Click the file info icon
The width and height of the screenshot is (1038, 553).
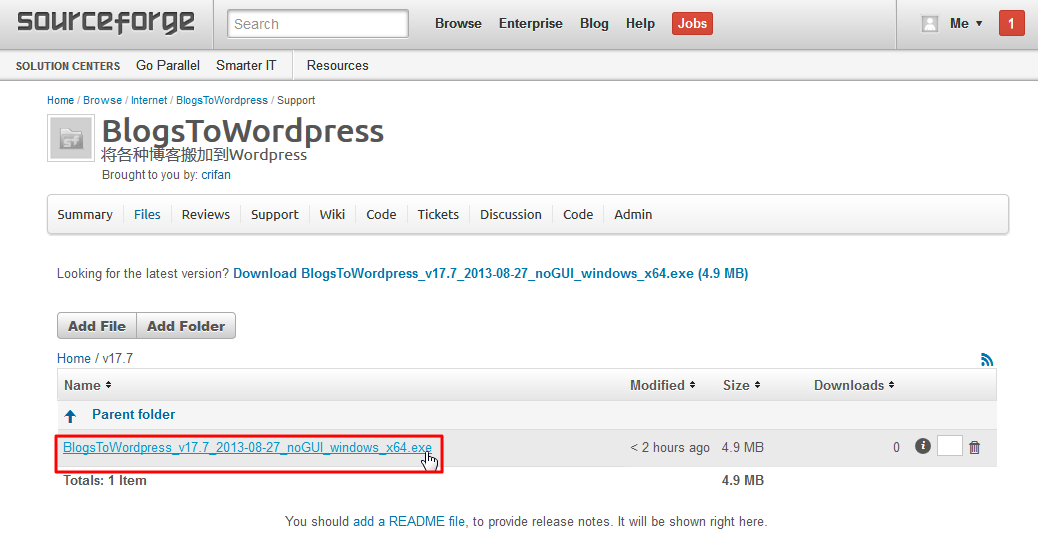tap(923, 446)
